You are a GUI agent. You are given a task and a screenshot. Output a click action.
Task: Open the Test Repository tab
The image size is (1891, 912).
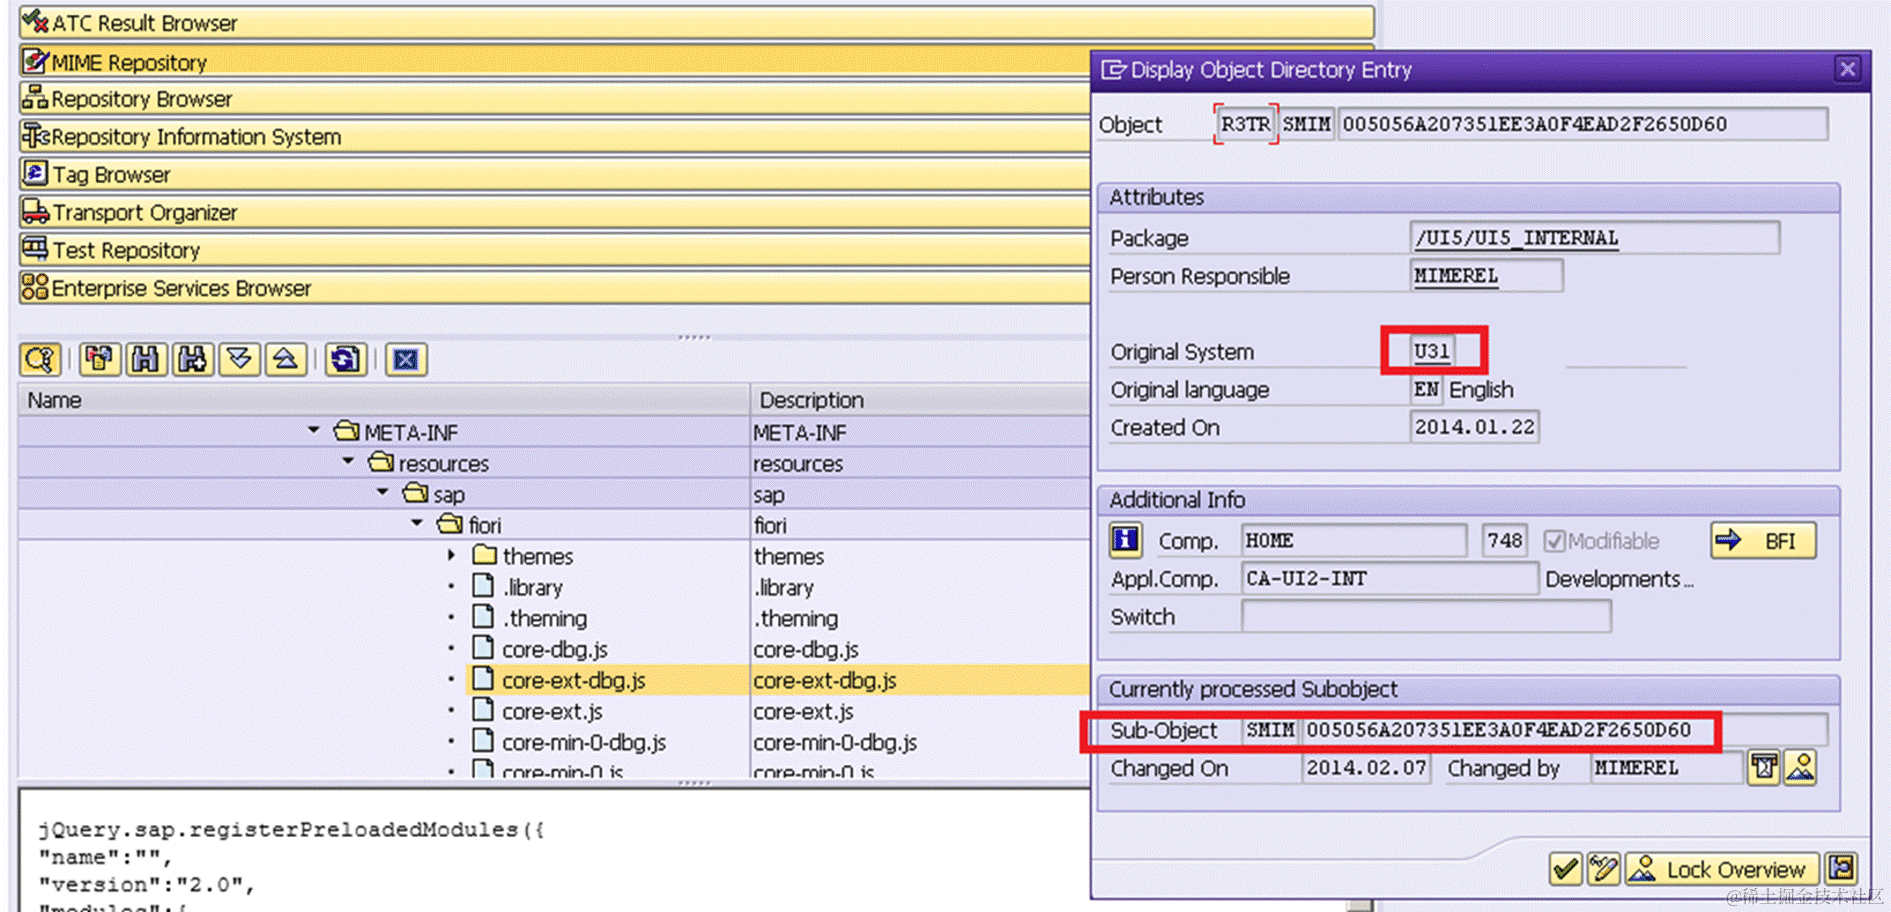[554, 250]
